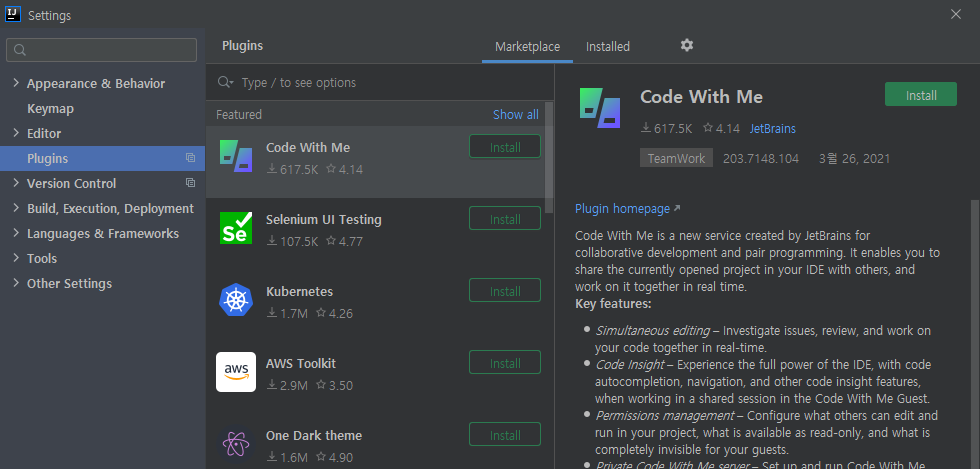This screenshot has width=980, height=469.
Task: Click the Selenium UI Testing plugin icon
Action: pyautogui.click(x=236, y=228)
